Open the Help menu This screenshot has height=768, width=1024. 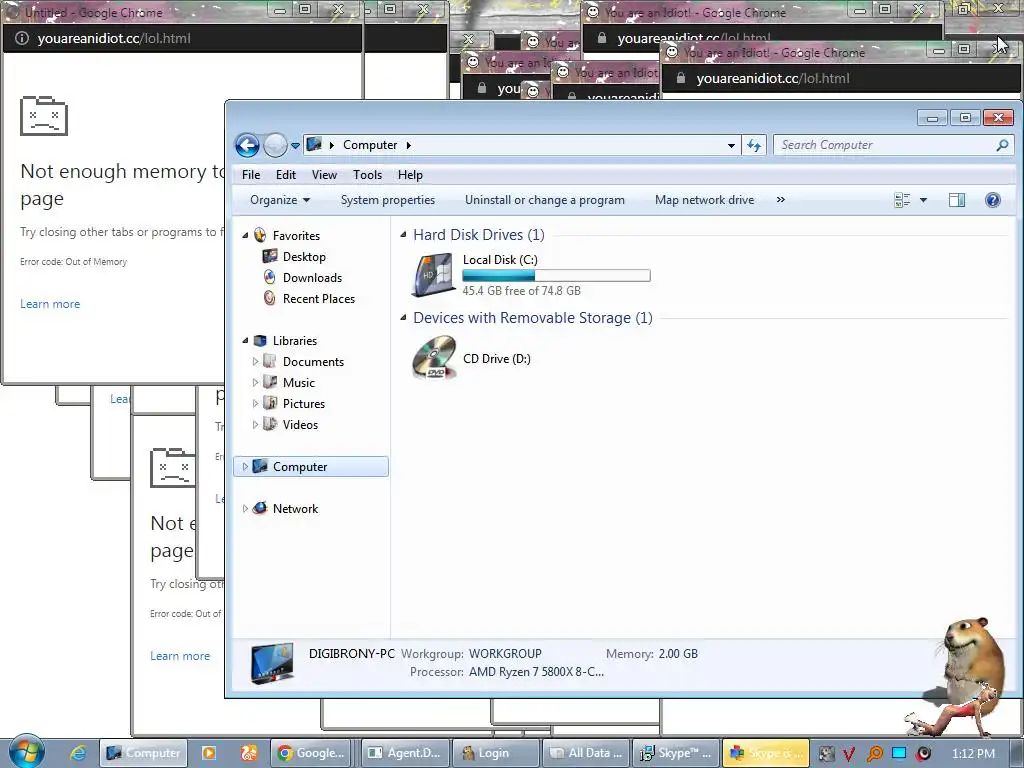pyautogui.click(x=410, y=174)
